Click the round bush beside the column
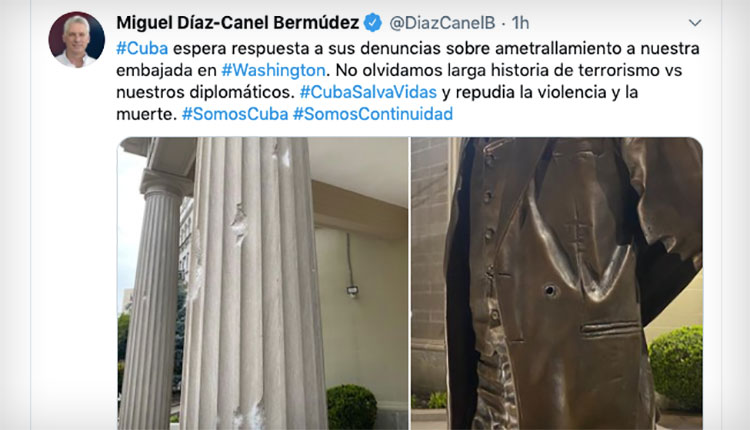This screenshot has height=430, width=750. [352, 407]
